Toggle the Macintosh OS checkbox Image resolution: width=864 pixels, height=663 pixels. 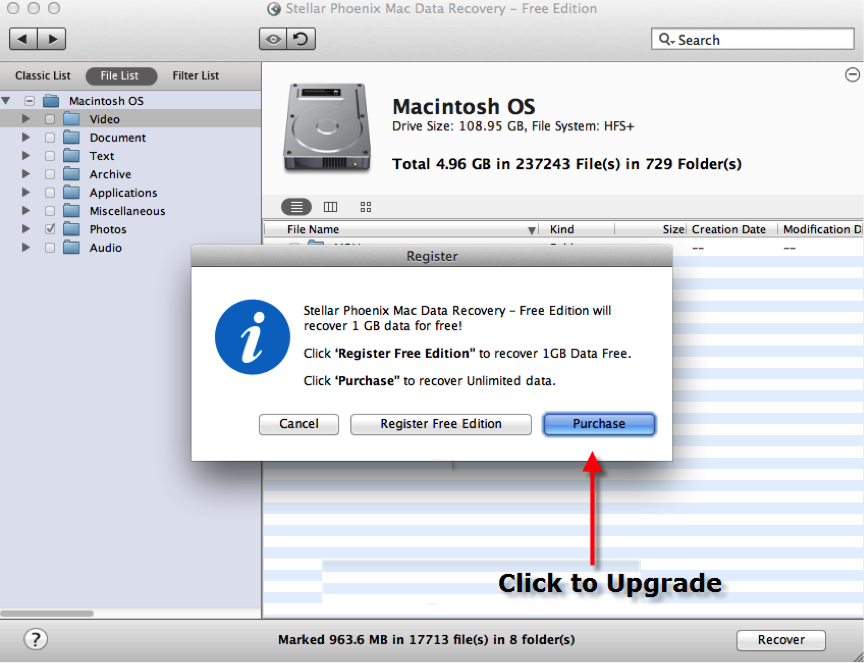pos(30,101)
